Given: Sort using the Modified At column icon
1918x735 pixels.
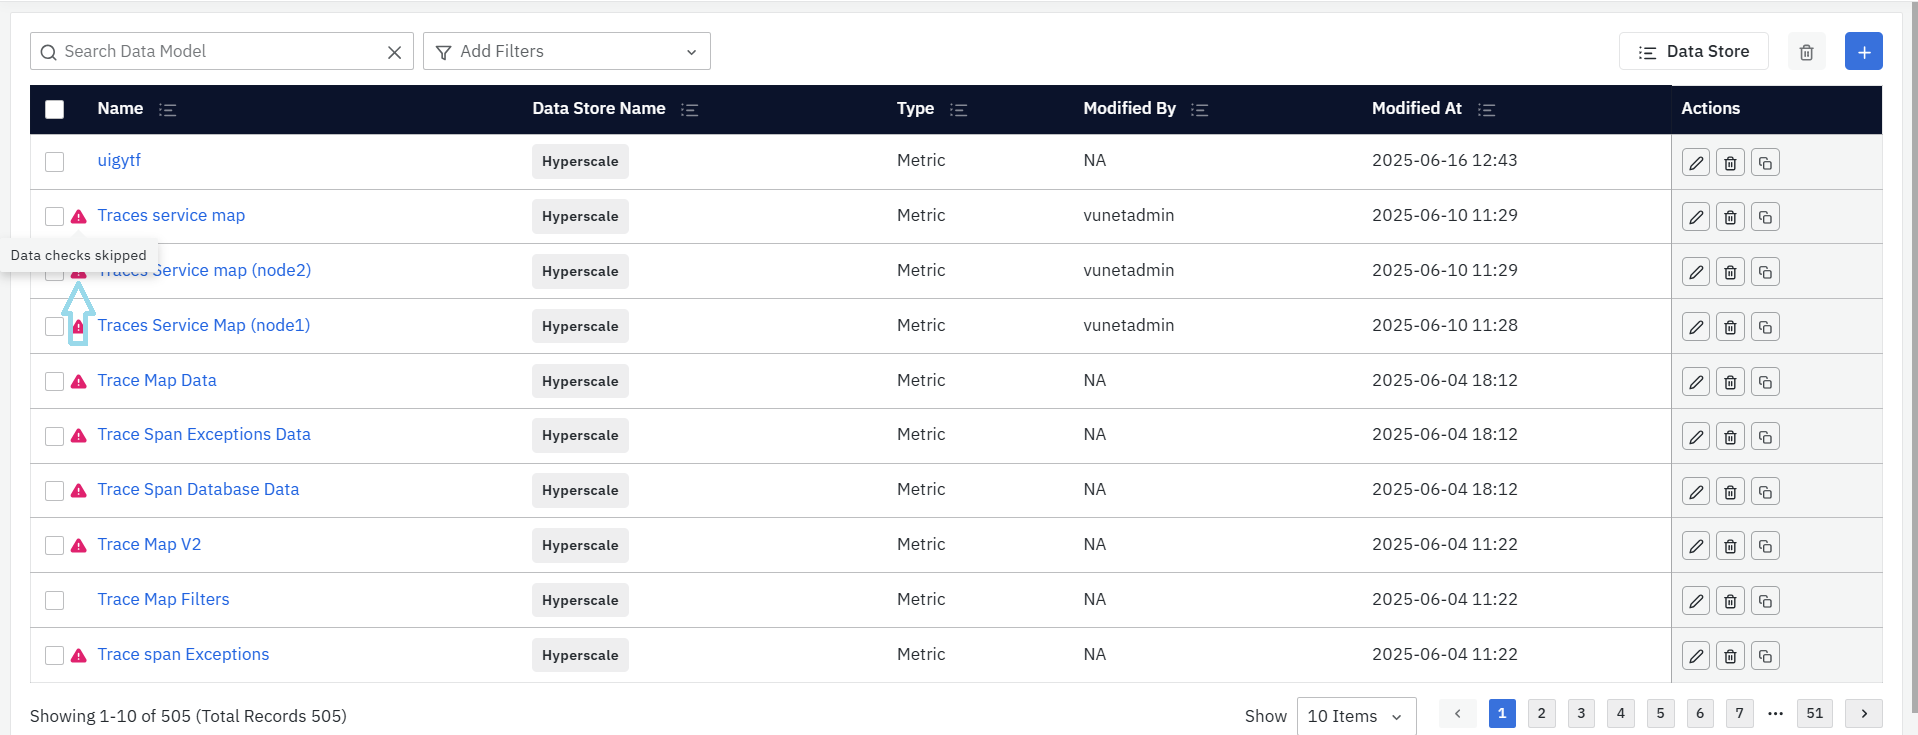Looking at the screenshot, I should [1486, 110].
